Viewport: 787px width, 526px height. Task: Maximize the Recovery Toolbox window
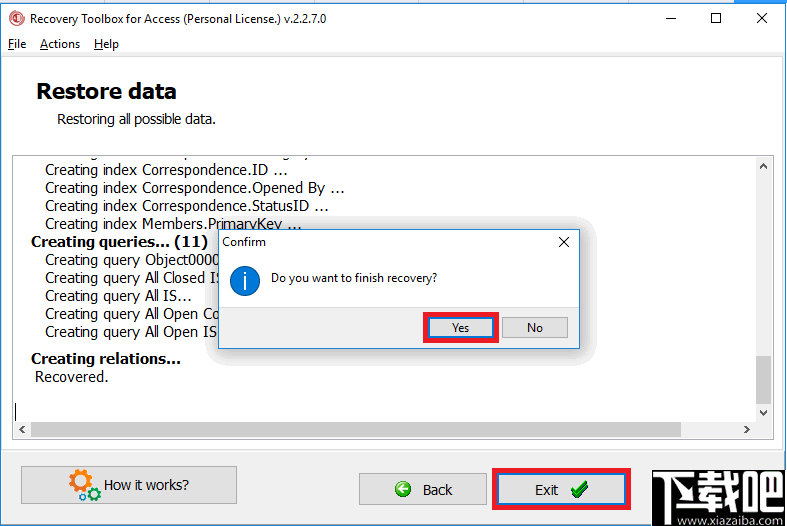coord(716,19)
